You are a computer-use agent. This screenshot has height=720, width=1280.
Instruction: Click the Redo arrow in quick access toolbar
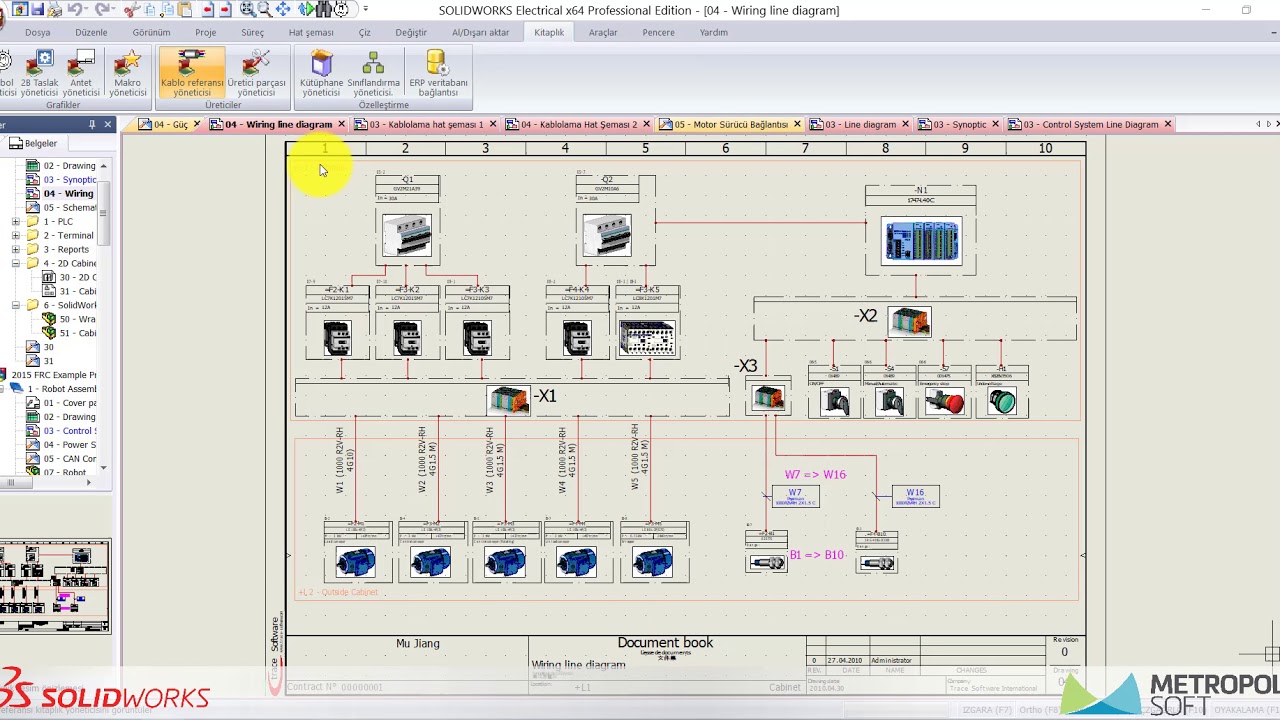(104, 10)
